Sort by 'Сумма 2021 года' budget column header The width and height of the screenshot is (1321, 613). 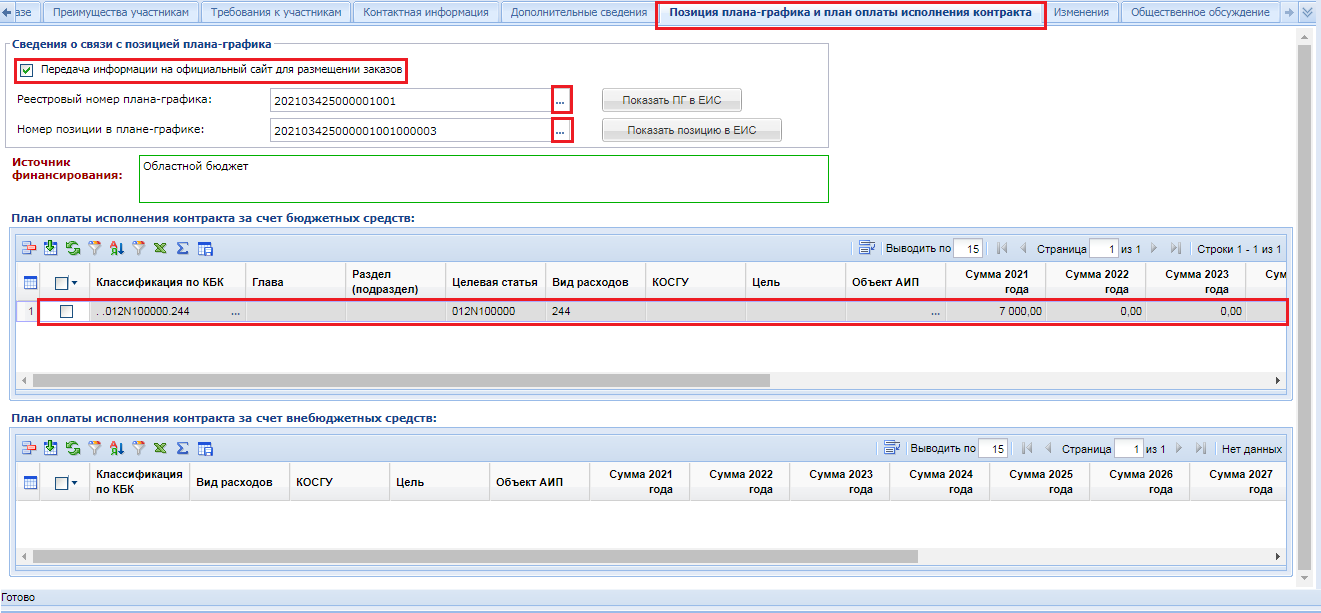pyautogui.click(x=995, y=283)
